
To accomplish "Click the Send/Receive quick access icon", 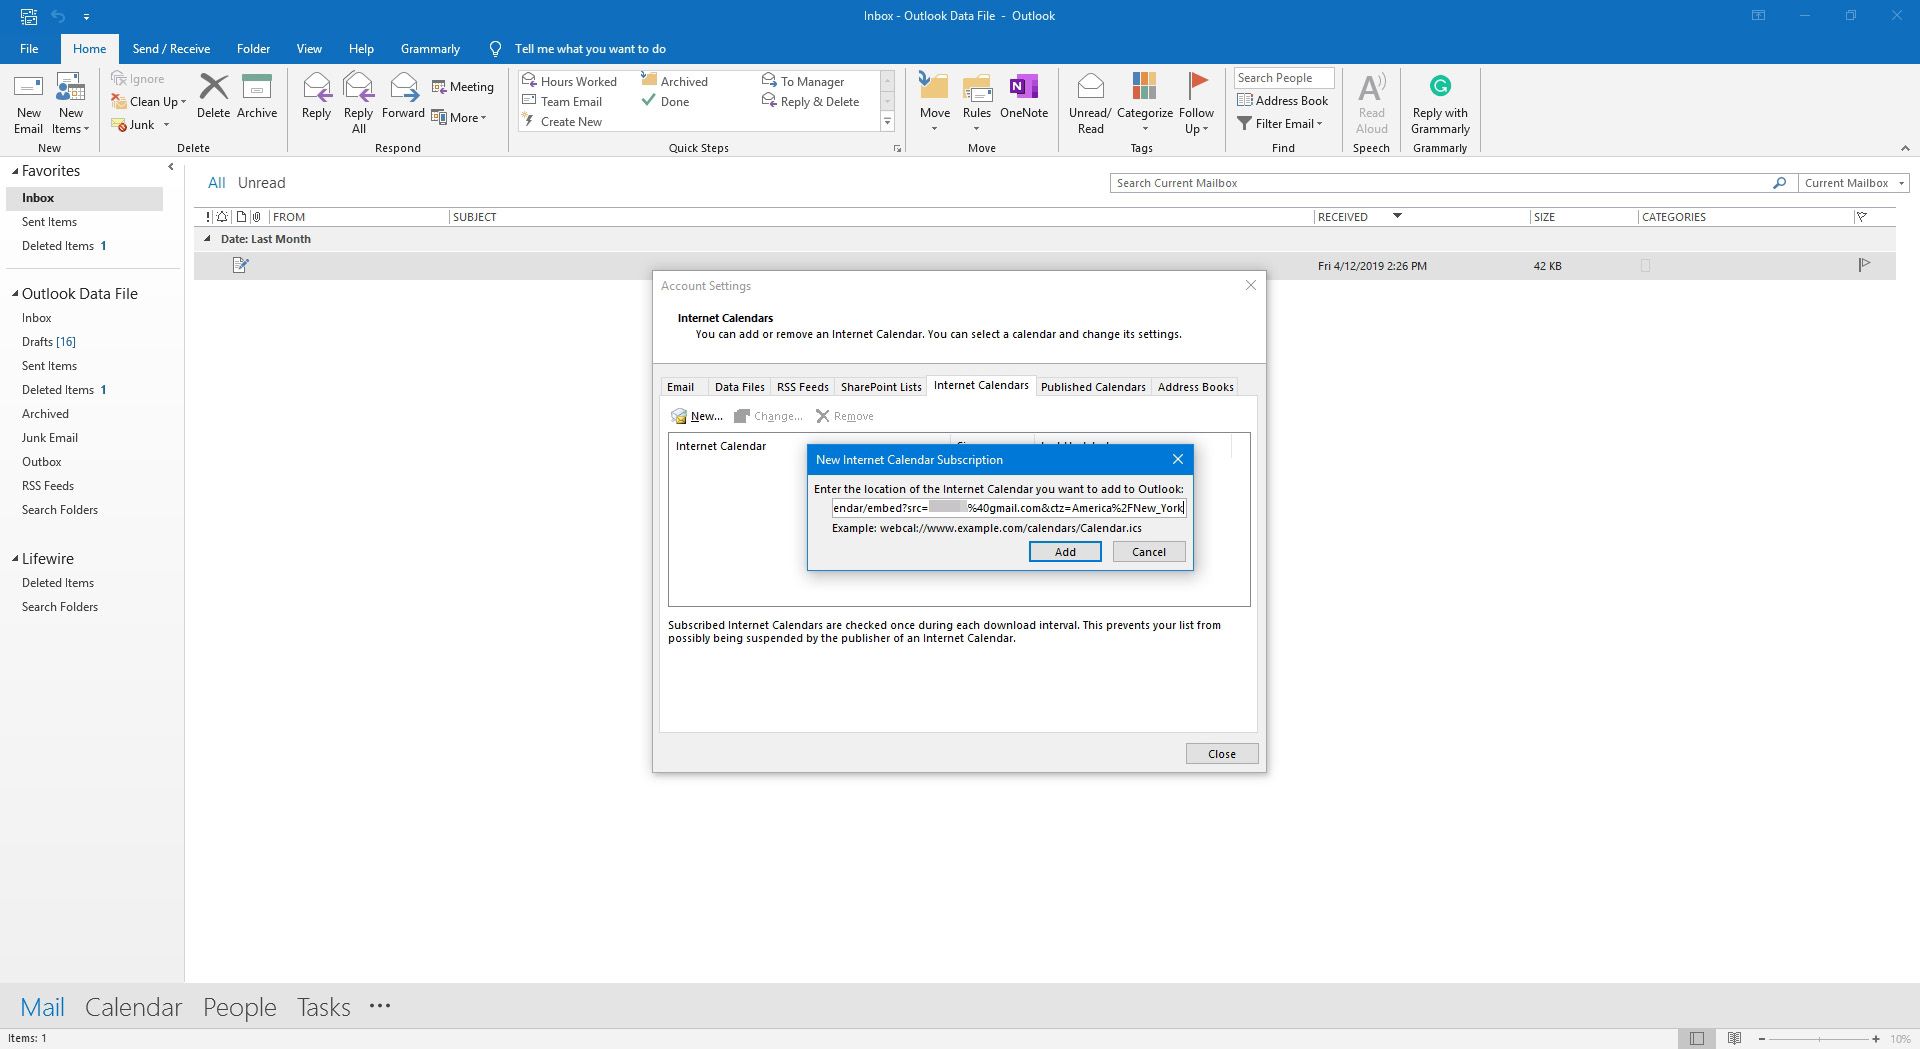I will (29, 16).
